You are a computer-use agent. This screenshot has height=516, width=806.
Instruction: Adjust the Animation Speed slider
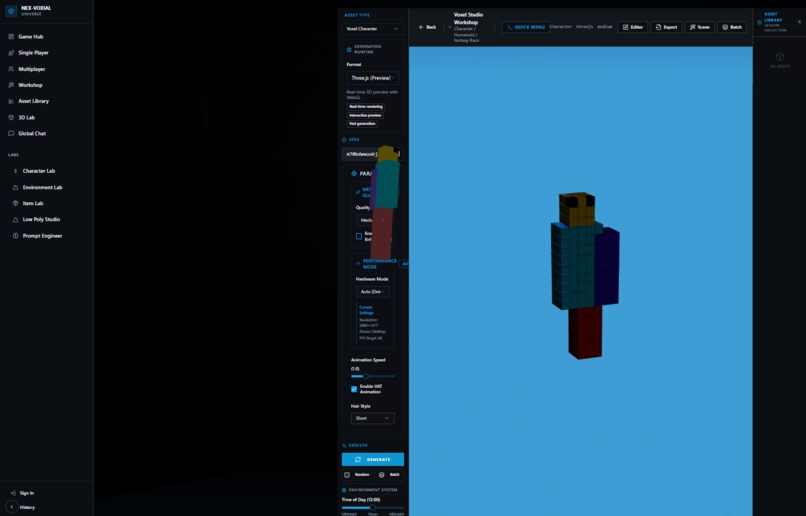click(x=373, y=376)
